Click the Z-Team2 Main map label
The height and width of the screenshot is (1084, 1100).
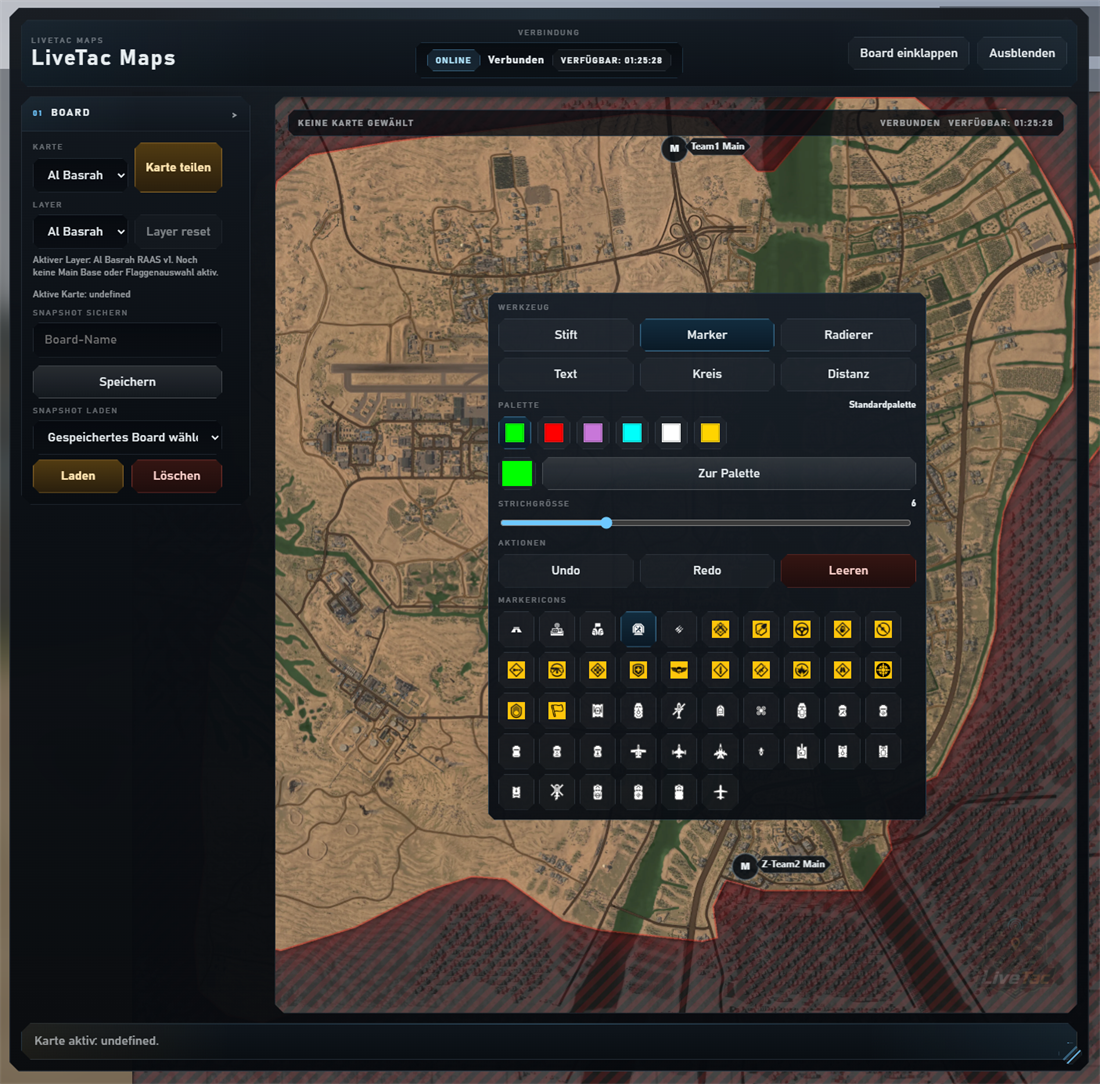point(793,864)
